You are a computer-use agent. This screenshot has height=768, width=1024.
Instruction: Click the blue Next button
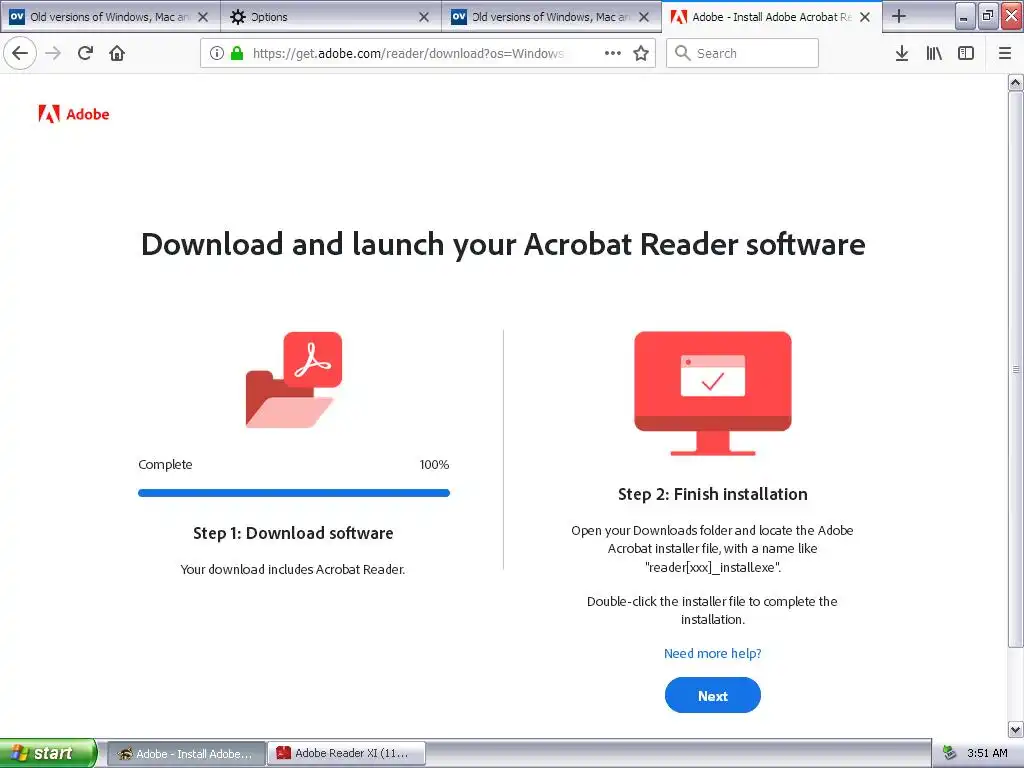coord(712,696)
